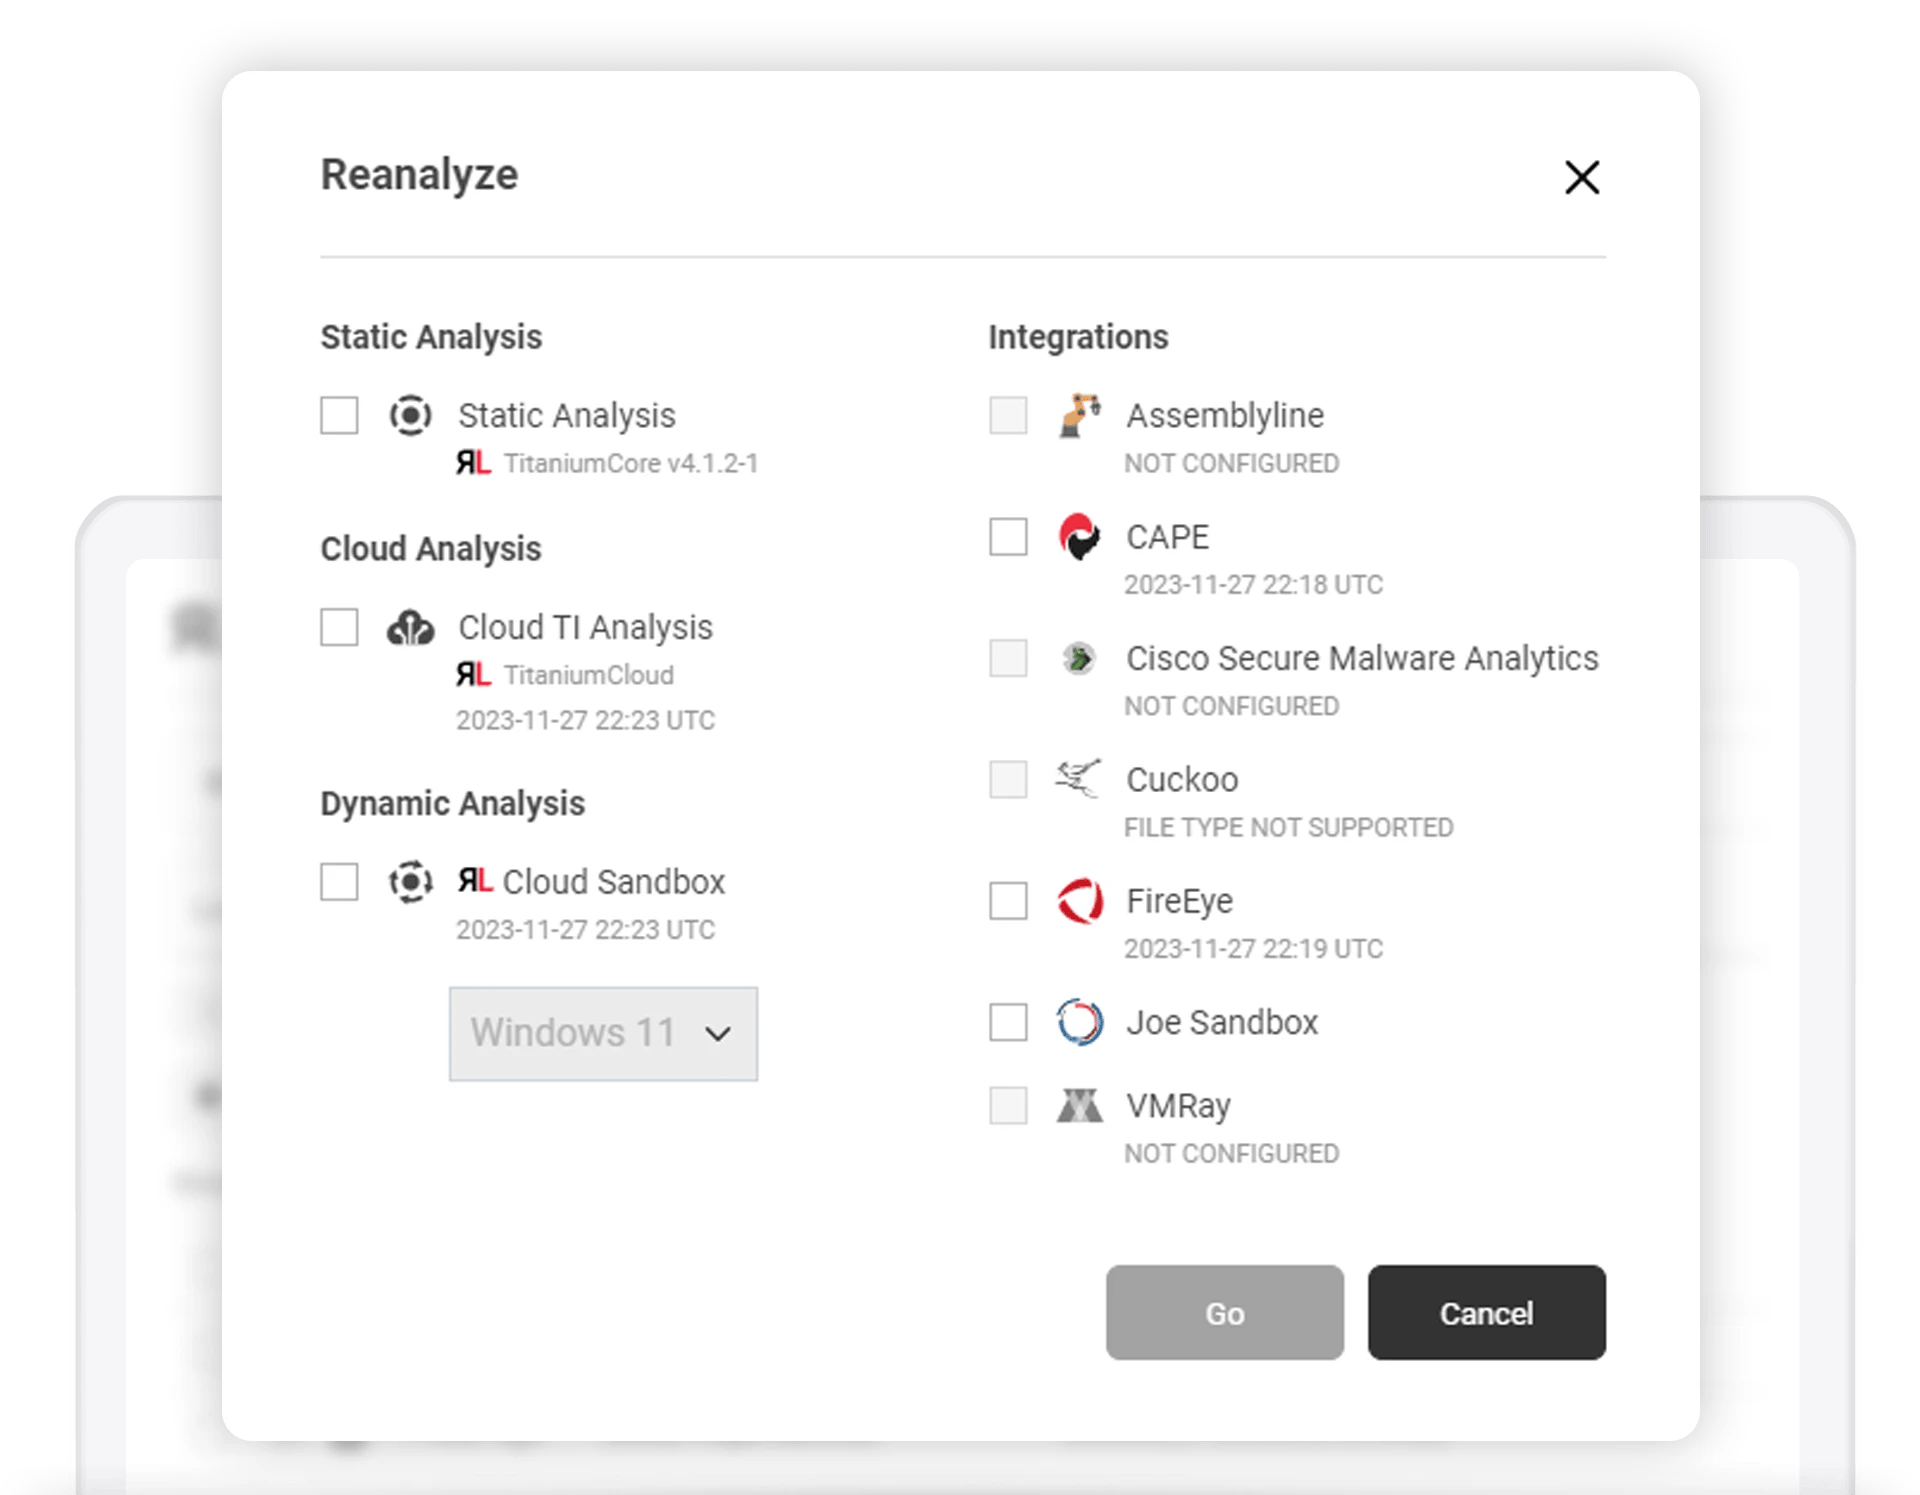Toggle the VMRay checkbox

coord(1008,1106)
